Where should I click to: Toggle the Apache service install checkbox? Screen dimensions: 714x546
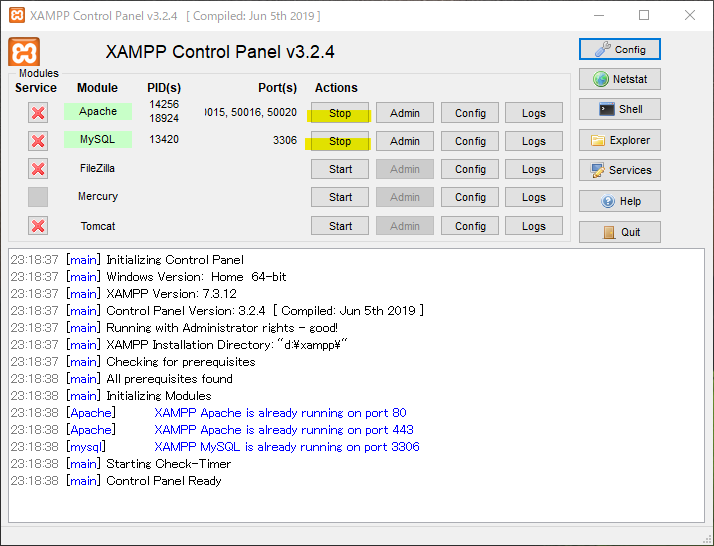pyautogui.click(x=38, y=112)
